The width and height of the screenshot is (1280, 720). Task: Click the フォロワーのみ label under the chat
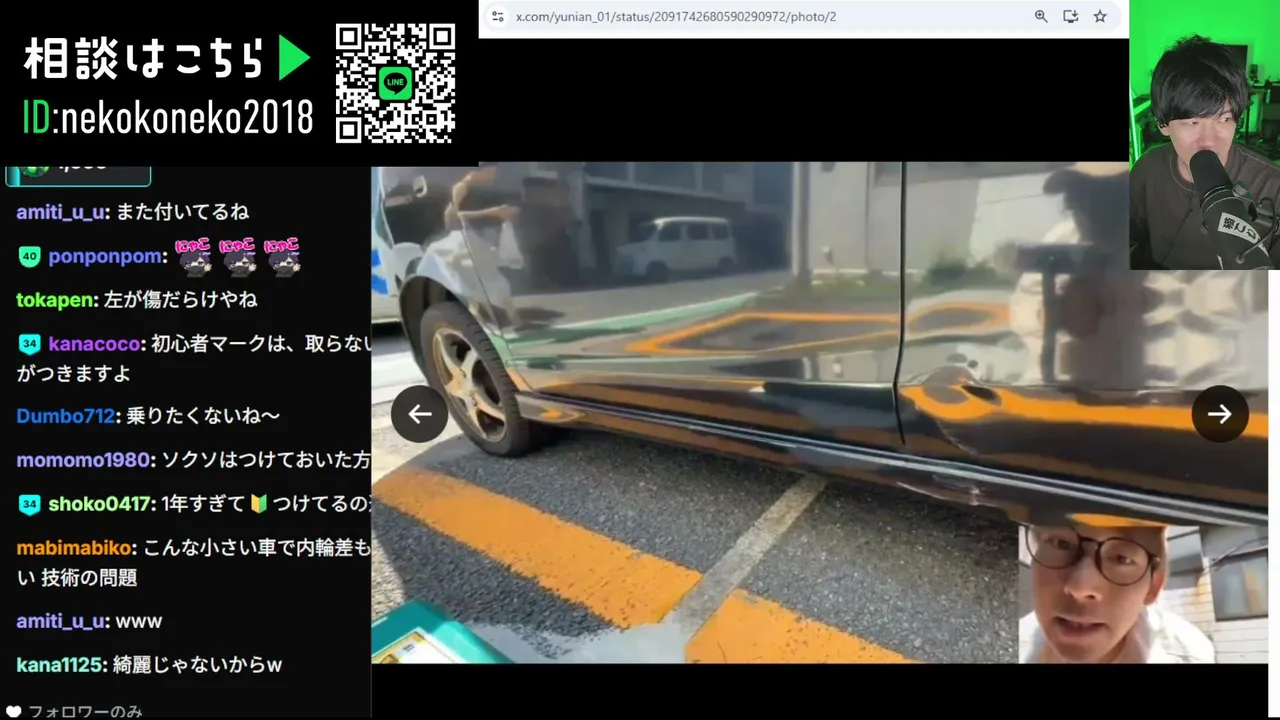pyautogui.click(x=85, y=712)
